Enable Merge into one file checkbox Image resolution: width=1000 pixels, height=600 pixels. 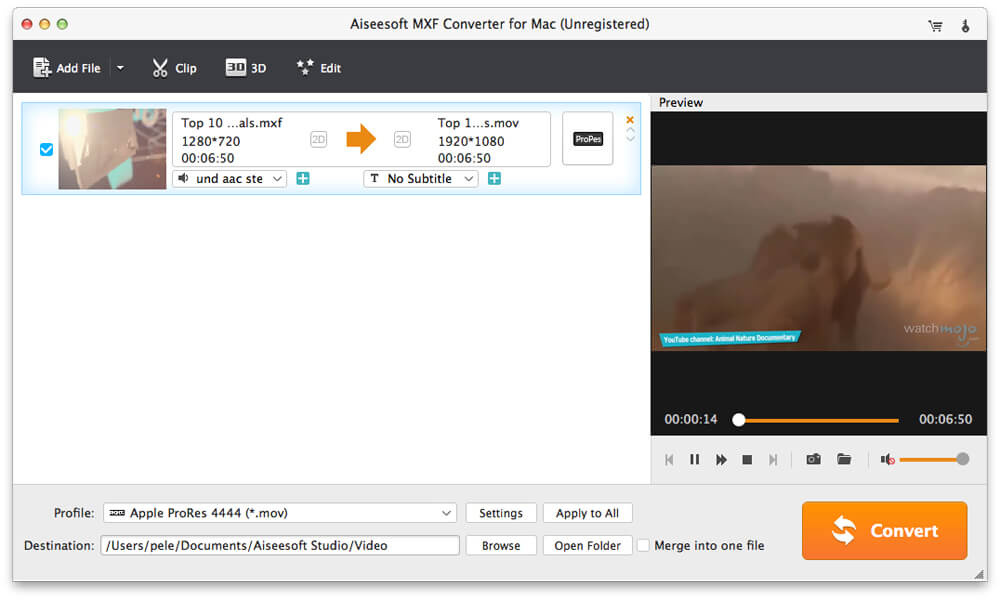click(x=643, y=545)
